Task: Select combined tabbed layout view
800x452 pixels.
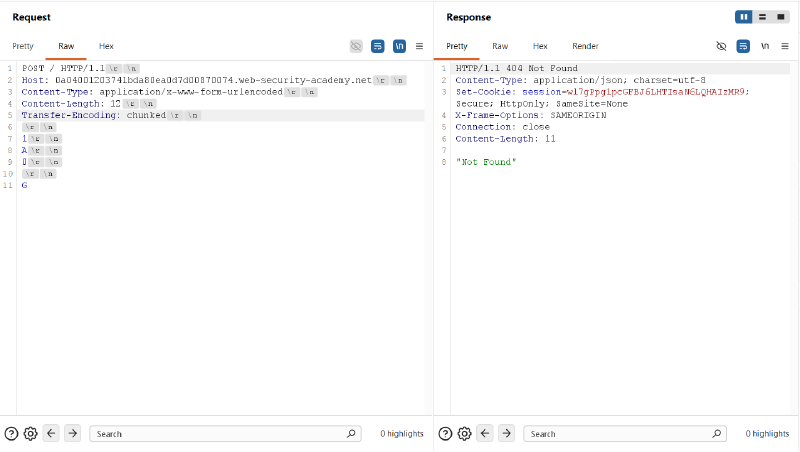Action: tap(781, 17)
